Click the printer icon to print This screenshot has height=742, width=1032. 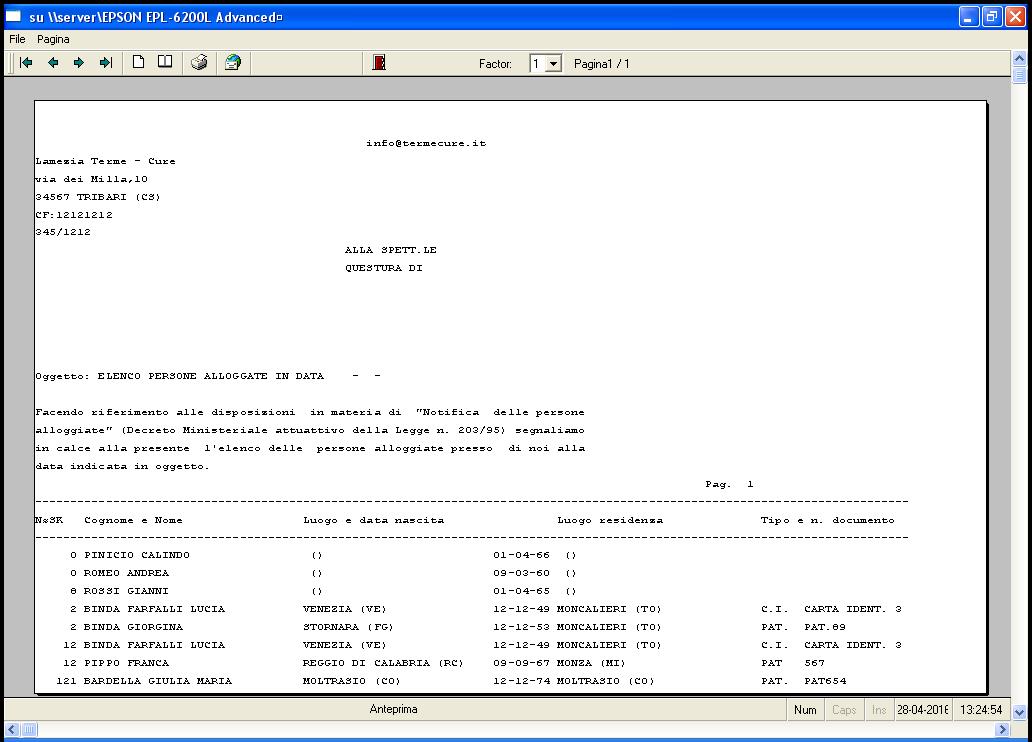click(x=199, y=63)
